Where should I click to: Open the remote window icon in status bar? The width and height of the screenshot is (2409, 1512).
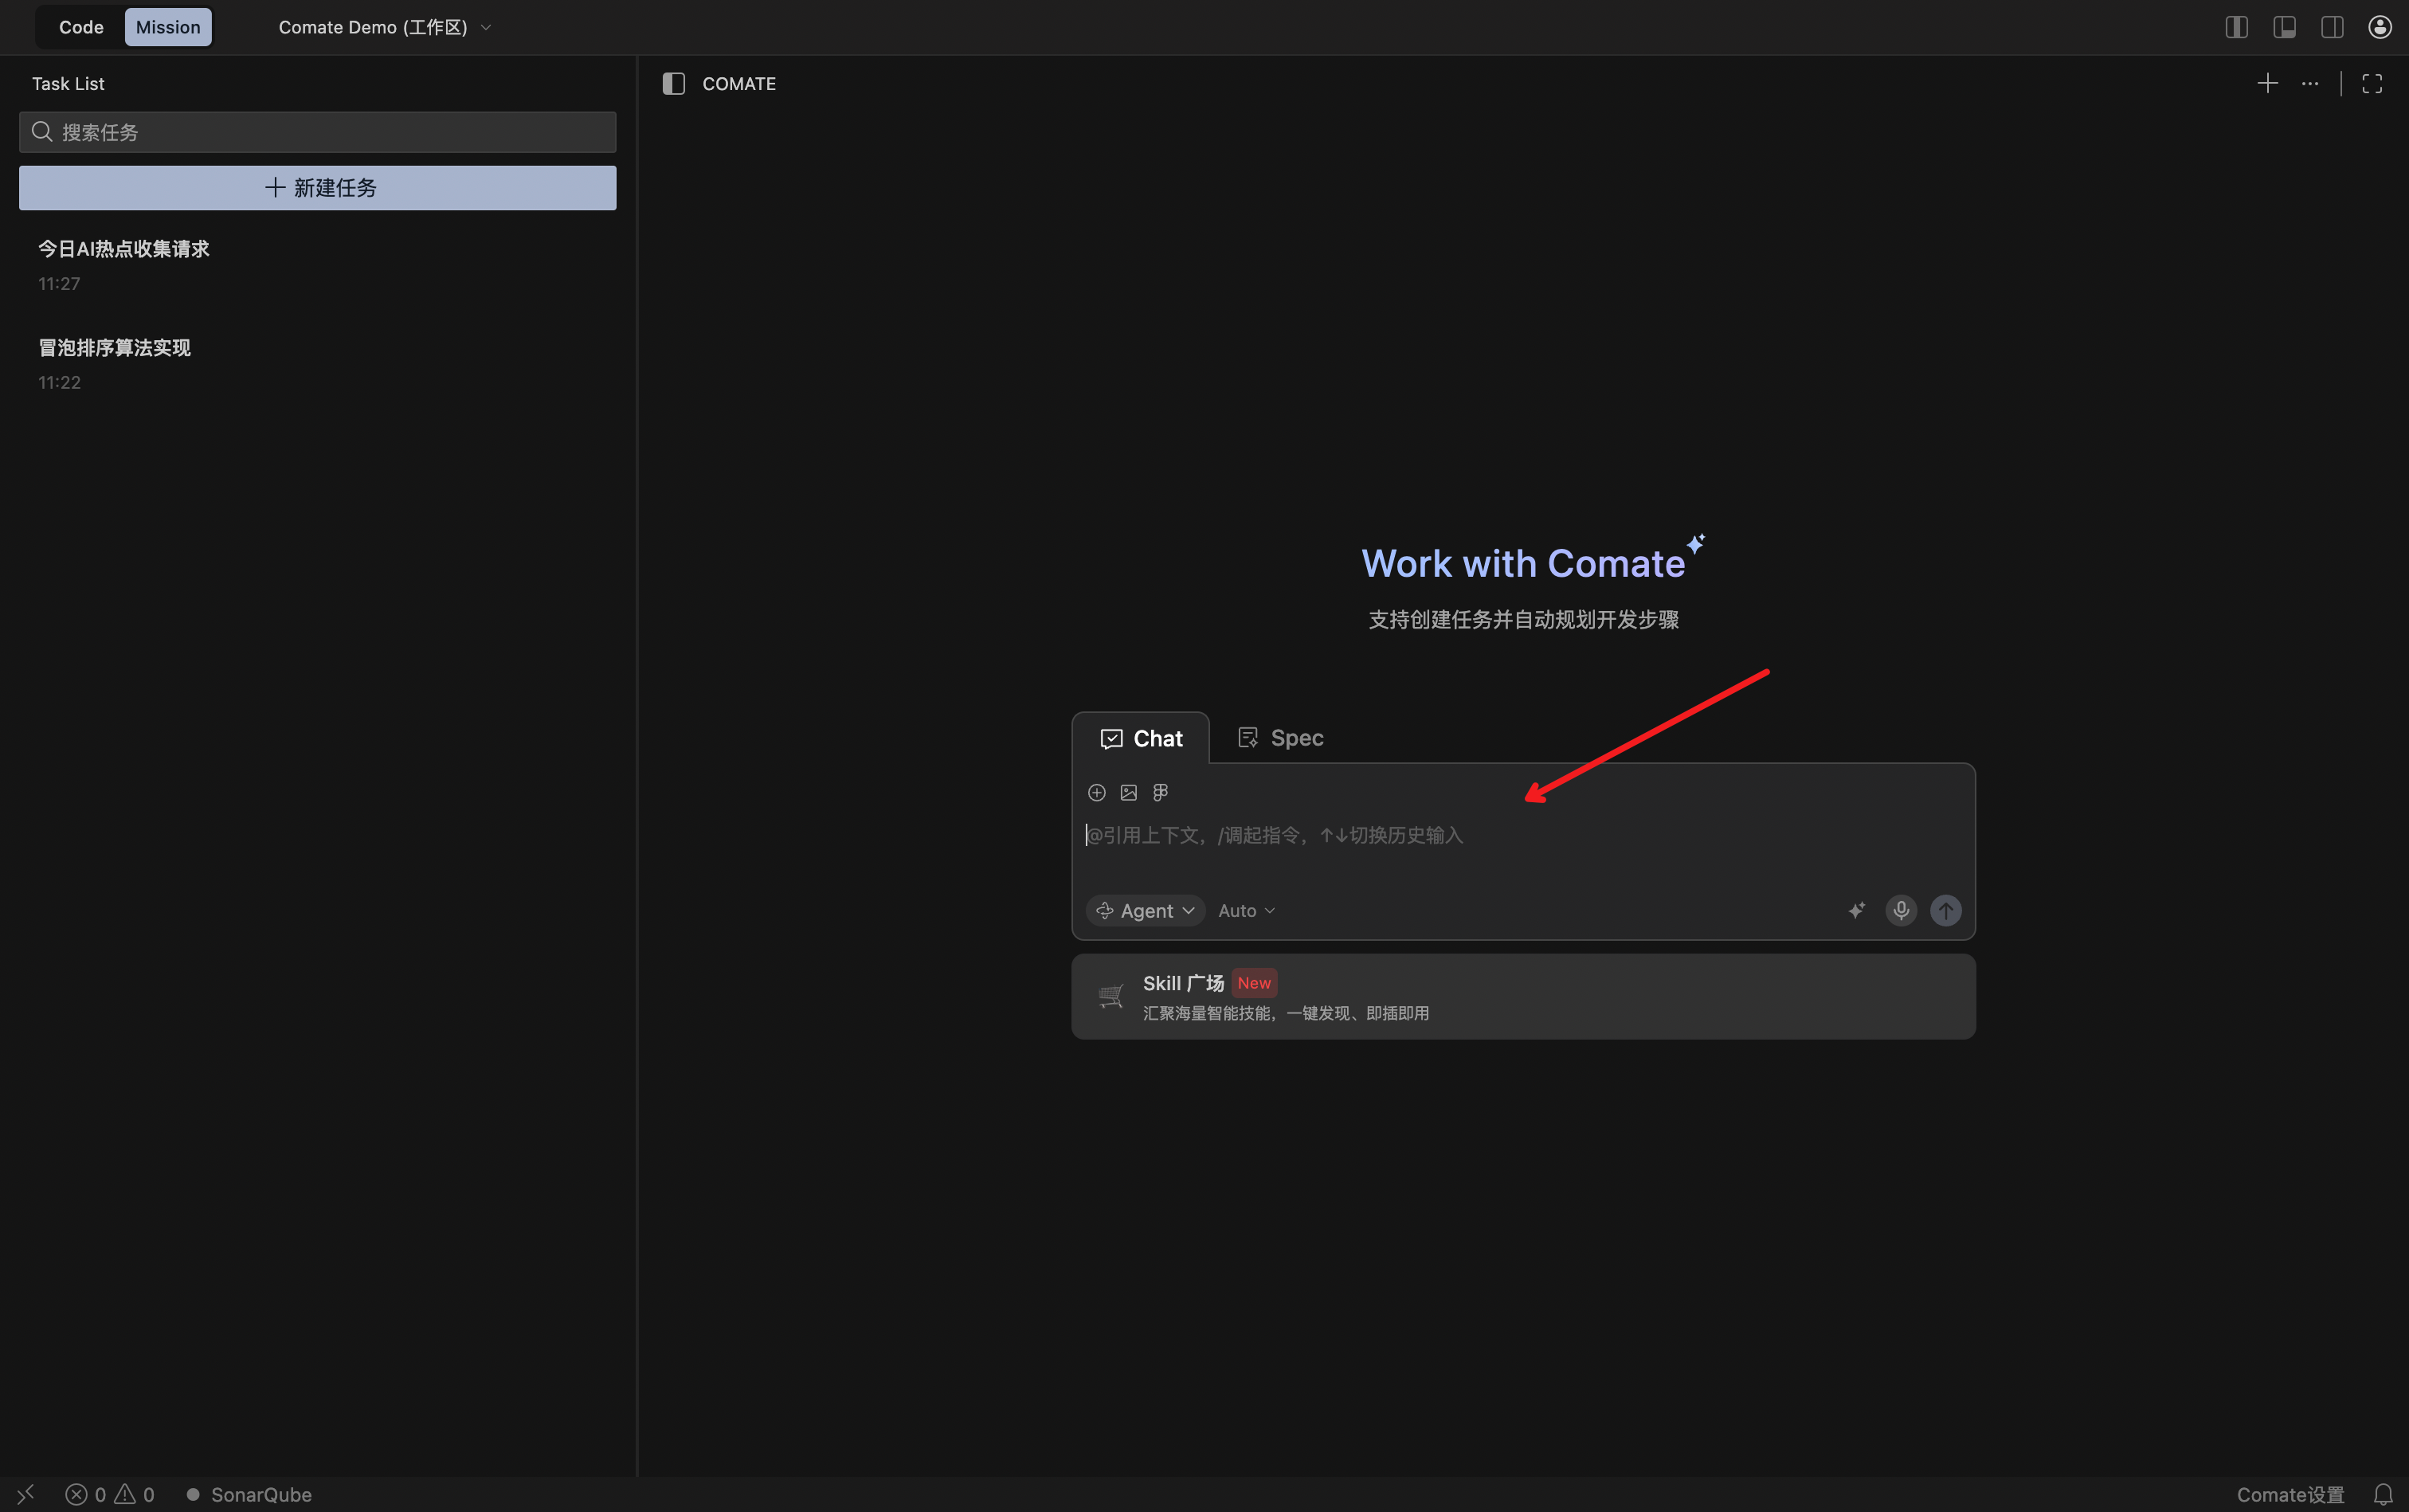[x=26, y=1494]
